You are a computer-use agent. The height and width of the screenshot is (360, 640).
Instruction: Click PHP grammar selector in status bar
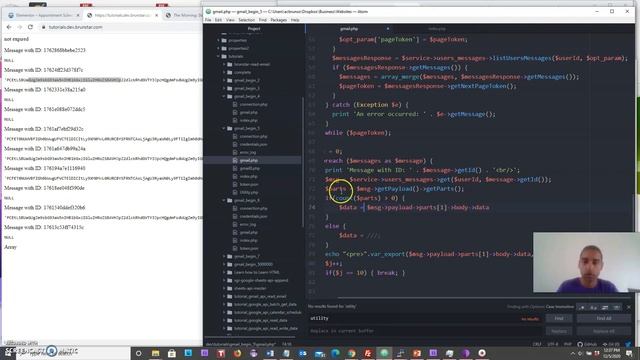tap(567, 344)
